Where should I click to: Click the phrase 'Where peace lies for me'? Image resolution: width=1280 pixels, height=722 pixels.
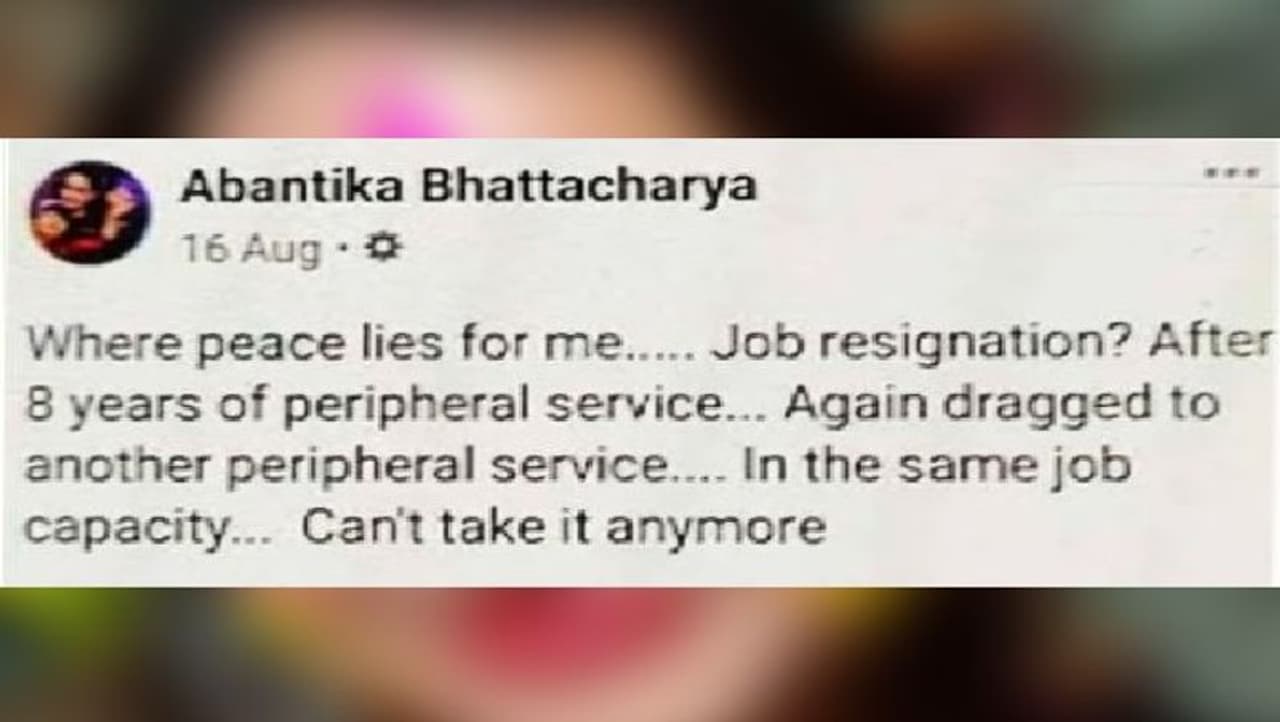coord(325,347)
